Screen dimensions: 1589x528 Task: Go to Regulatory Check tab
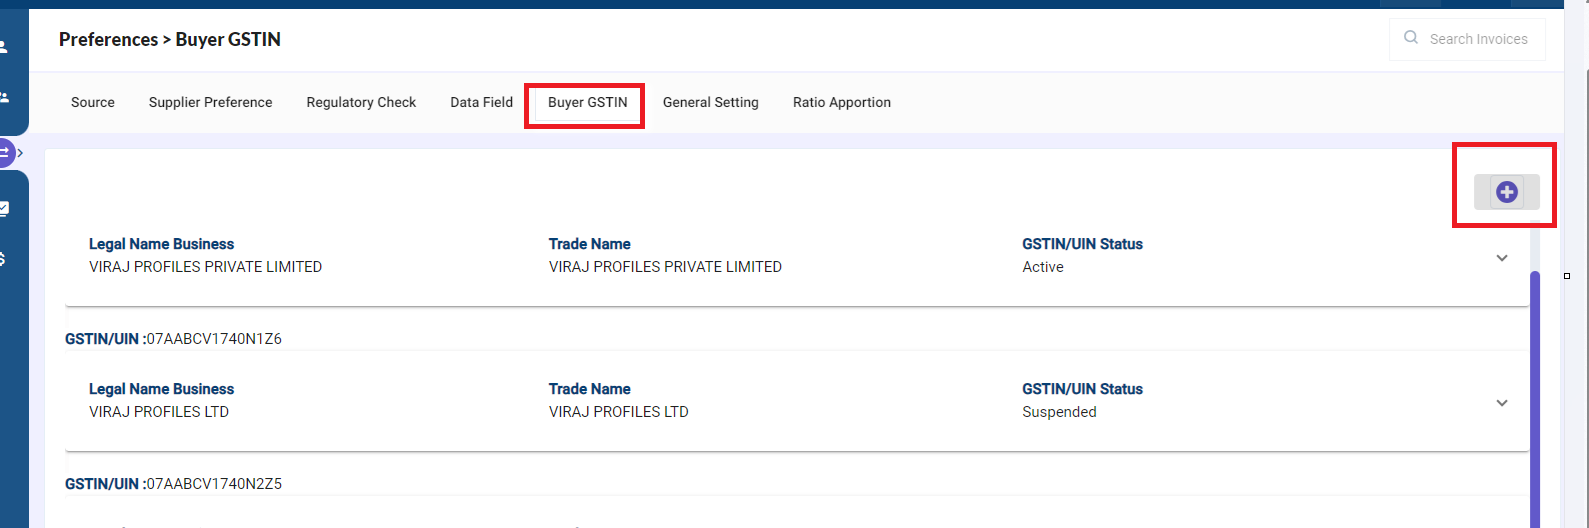pos(361,102)
